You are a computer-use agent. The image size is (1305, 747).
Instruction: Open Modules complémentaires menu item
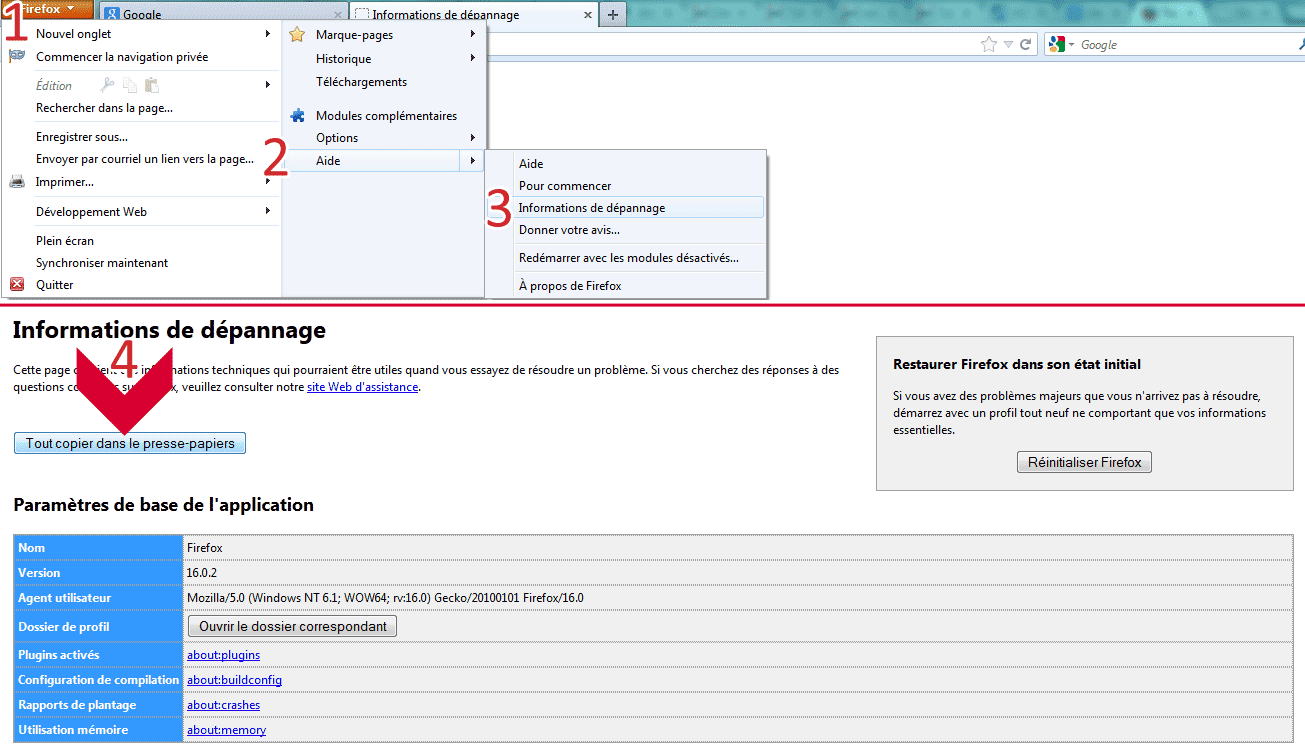pyautogui.click(x=384, y=116)
